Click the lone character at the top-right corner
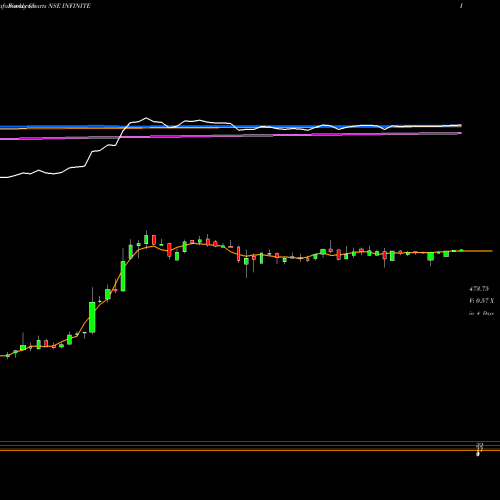Screen dimensions: 500x500 (x=461, y=6)
